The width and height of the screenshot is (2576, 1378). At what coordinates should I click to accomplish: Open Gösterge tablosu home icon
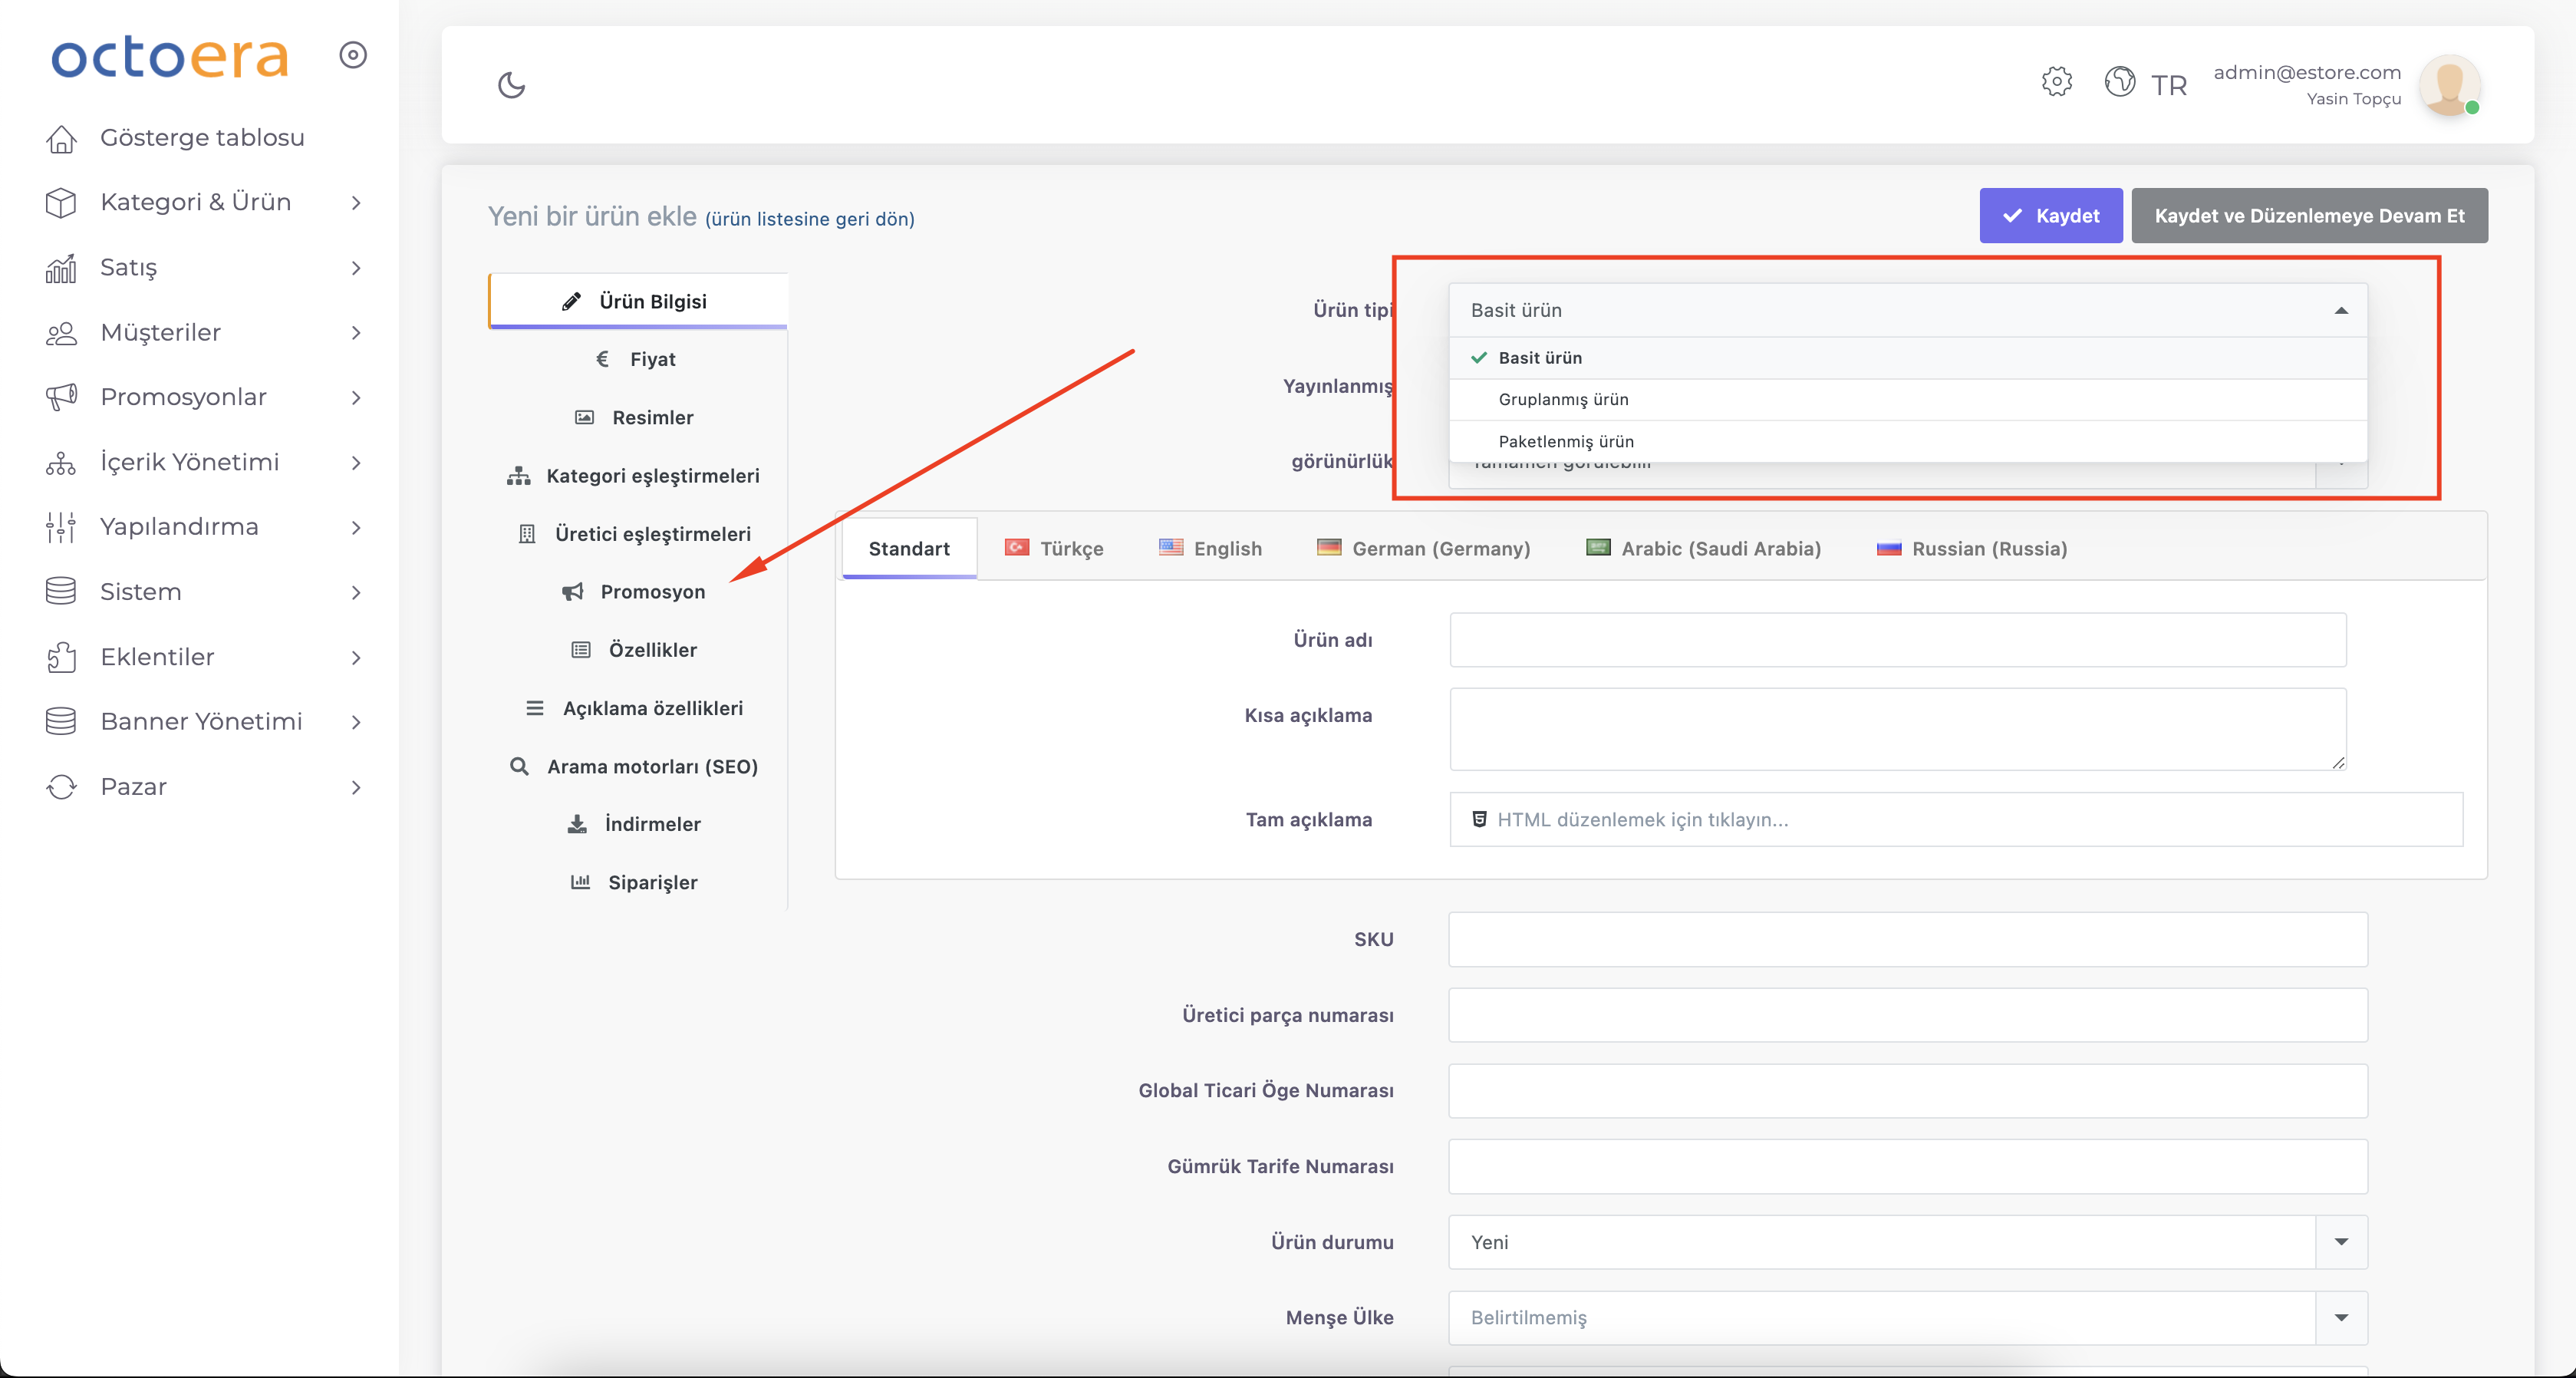point(61,138)
